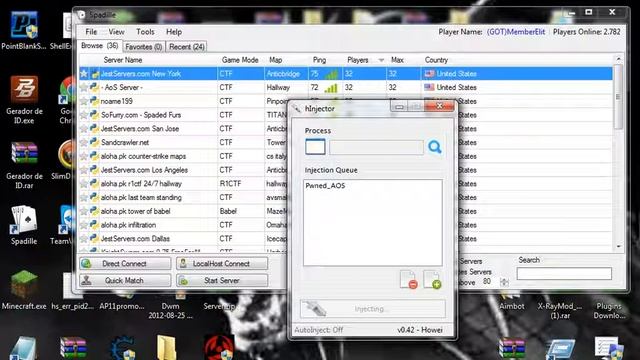The width and height of the screenshot is (640, 360).
Task: Sort by Server Name column header
Action: [x=123, y=60]
